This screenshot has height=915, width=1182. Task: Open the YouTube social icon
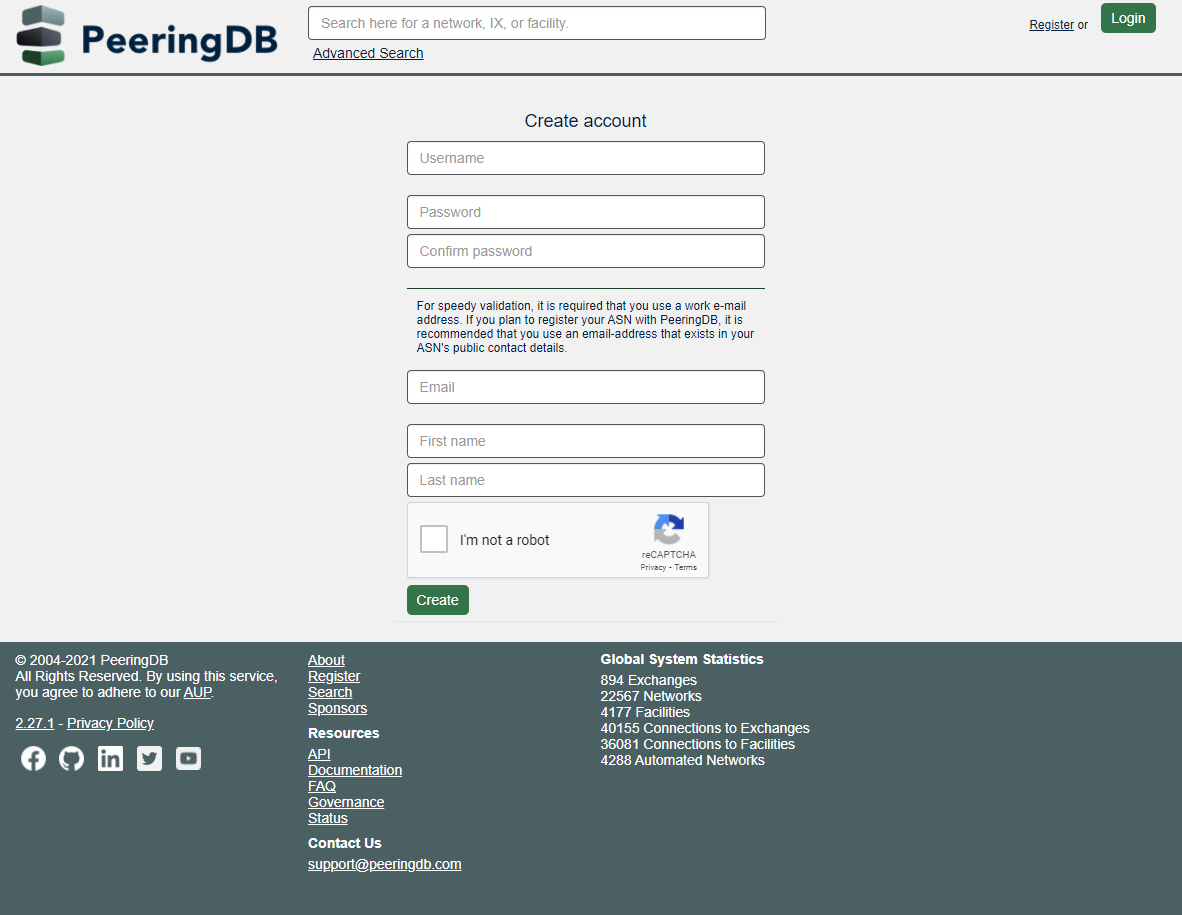(188, 759)
